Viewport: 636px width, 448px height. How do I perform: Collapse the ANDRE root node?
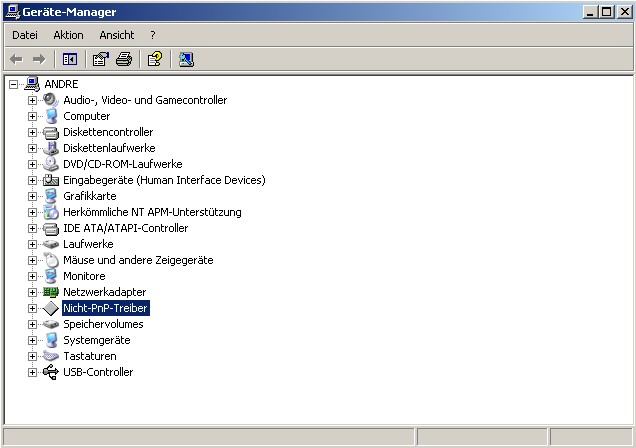click(x=13, y=84)
